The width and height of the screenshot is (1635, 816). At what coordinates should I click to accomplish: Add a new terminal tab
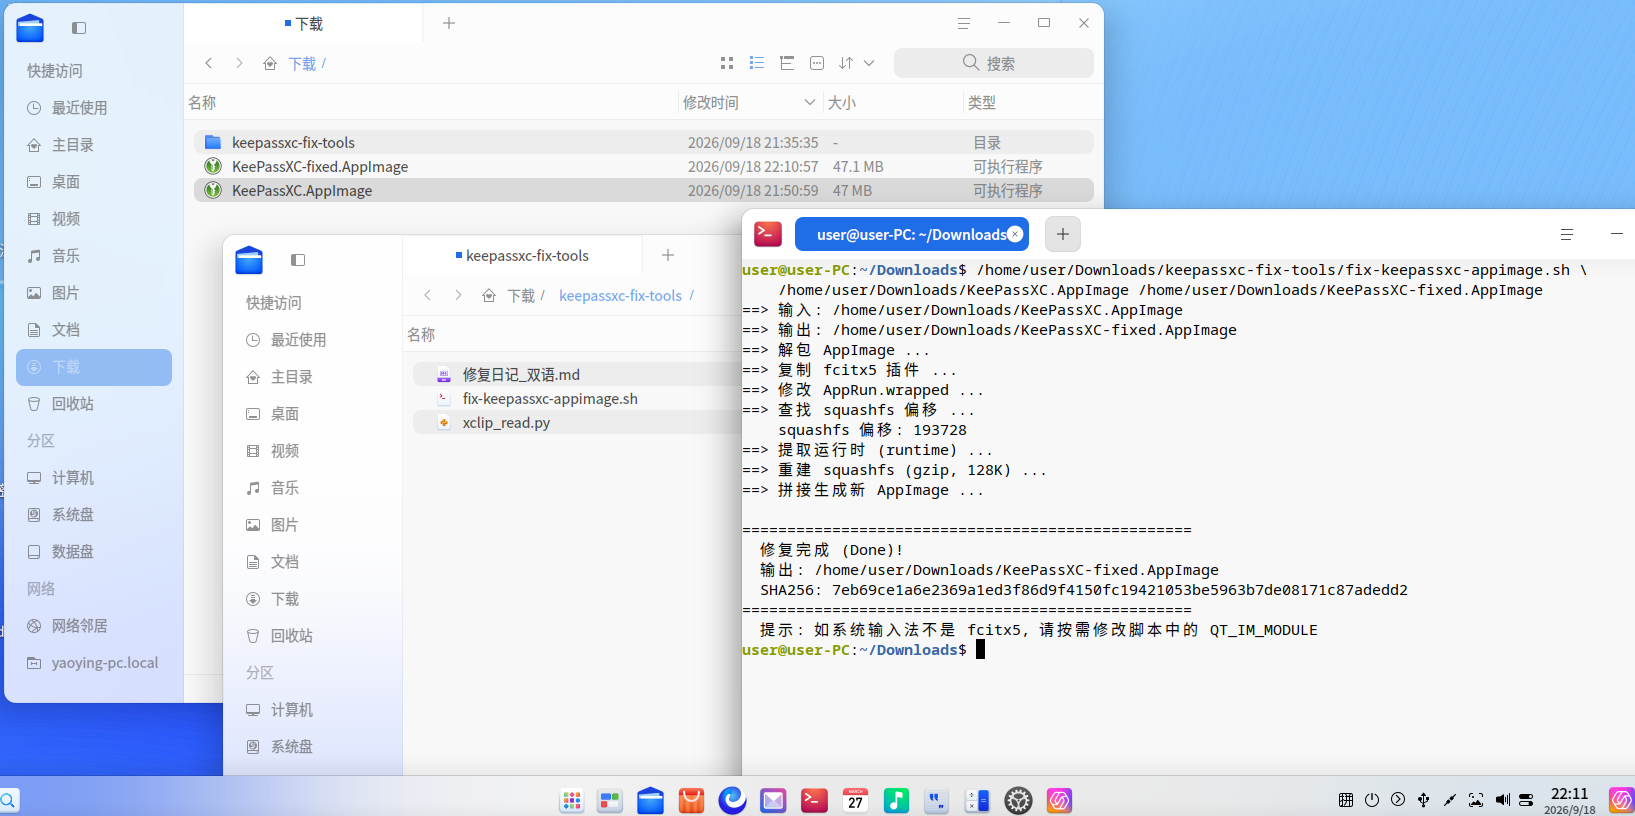[x=1063, y=234]
